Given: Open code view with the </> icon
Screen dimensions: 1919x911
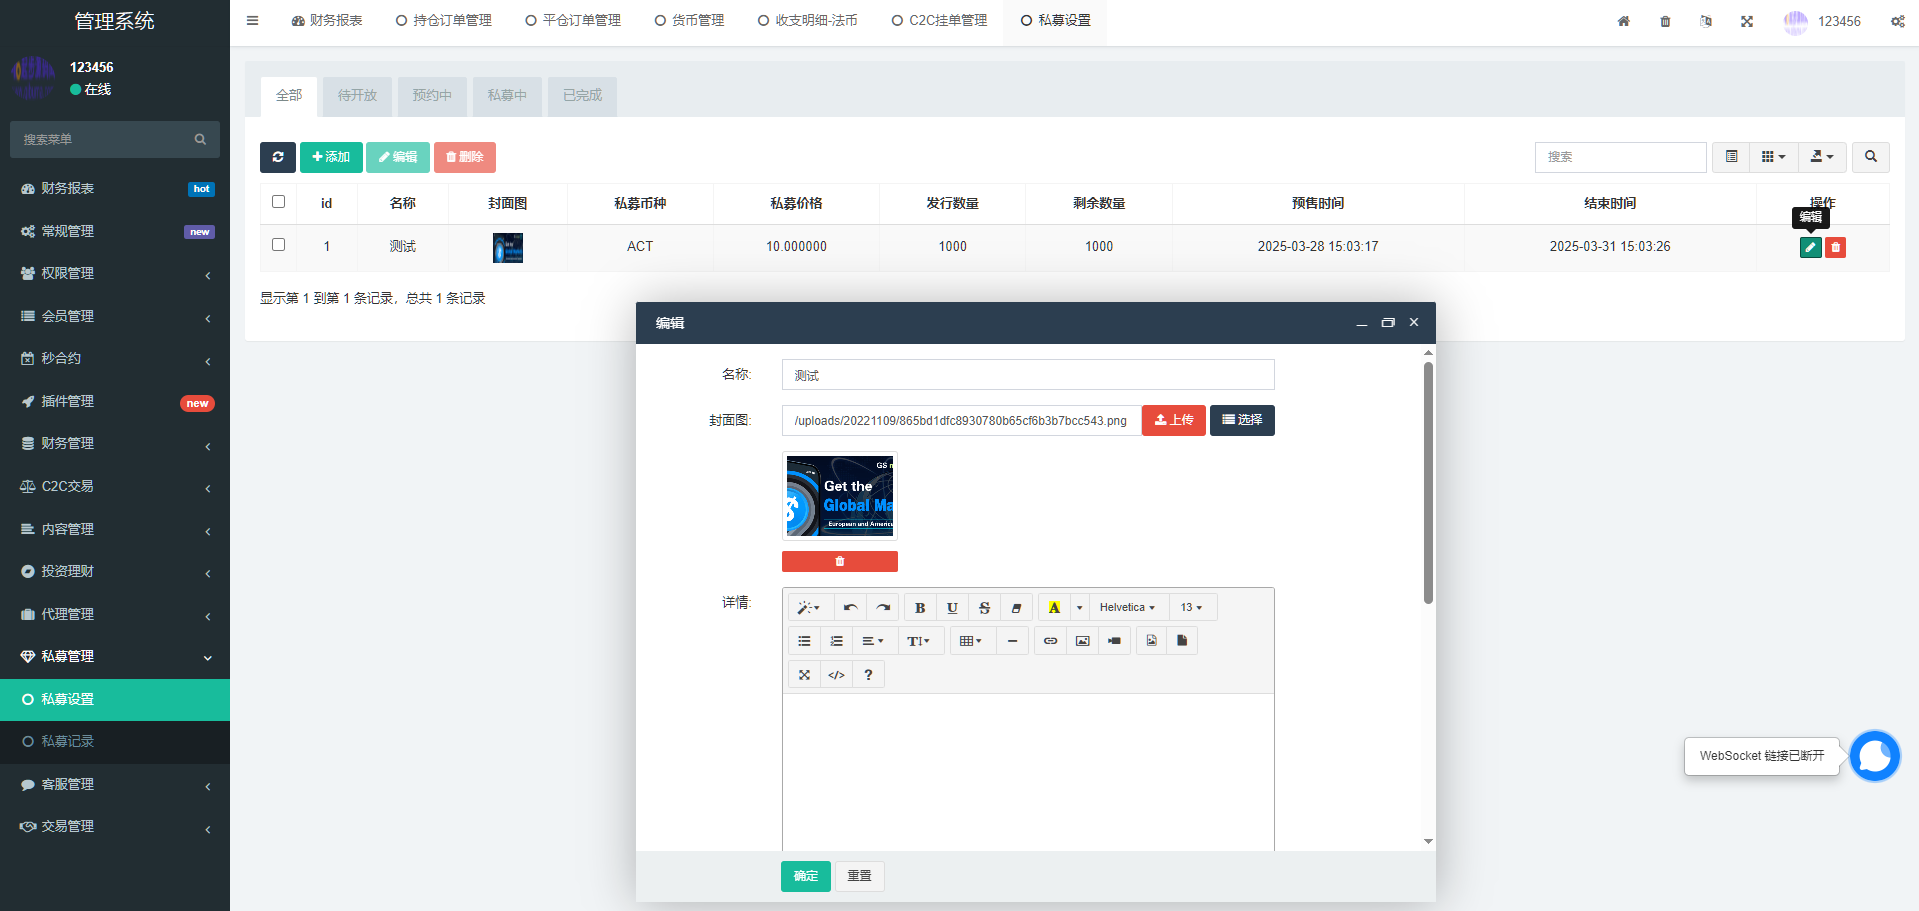Looking at the screenshot, I should click(836, 675).
